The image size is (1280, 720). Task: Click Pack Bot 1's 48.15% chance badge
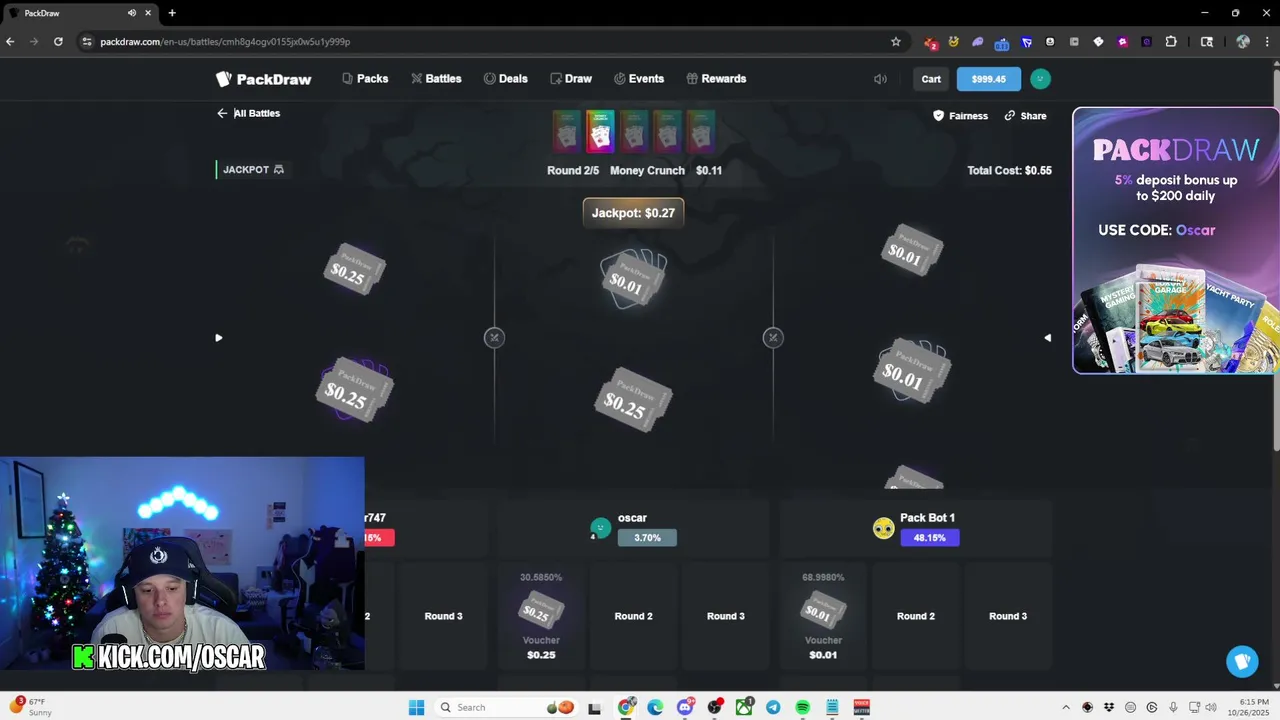[929, 537]
